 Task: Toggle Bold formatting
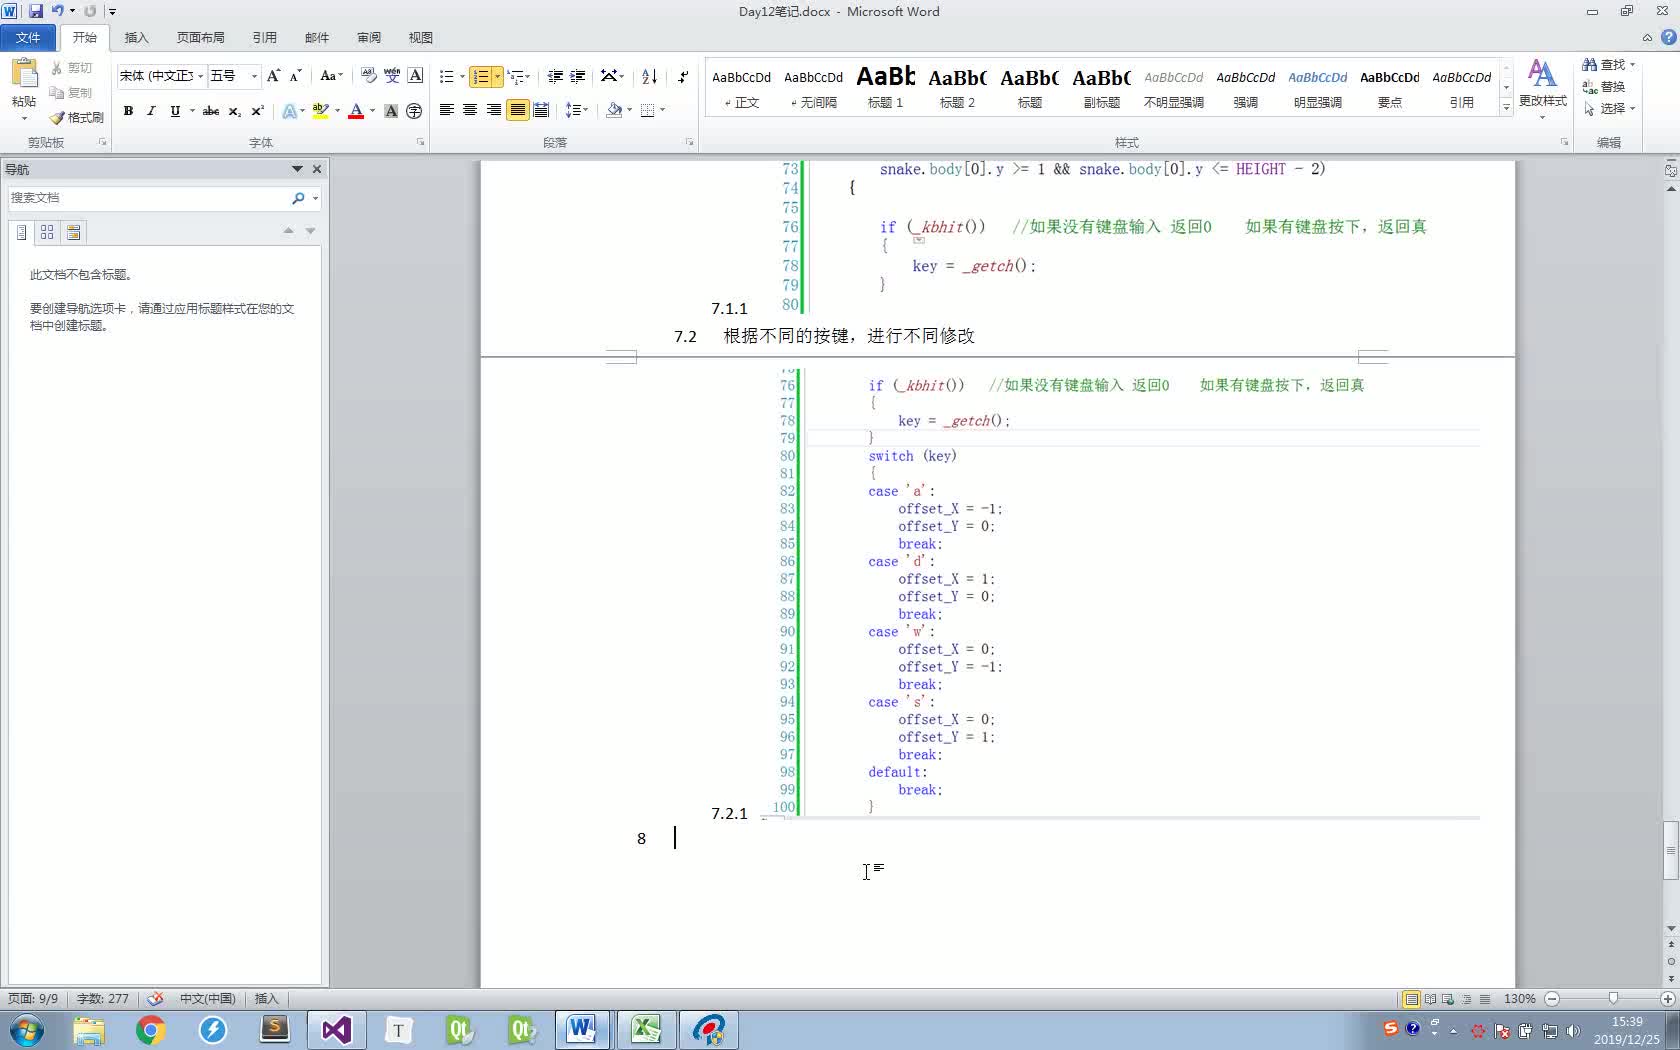tap(128, 111)
